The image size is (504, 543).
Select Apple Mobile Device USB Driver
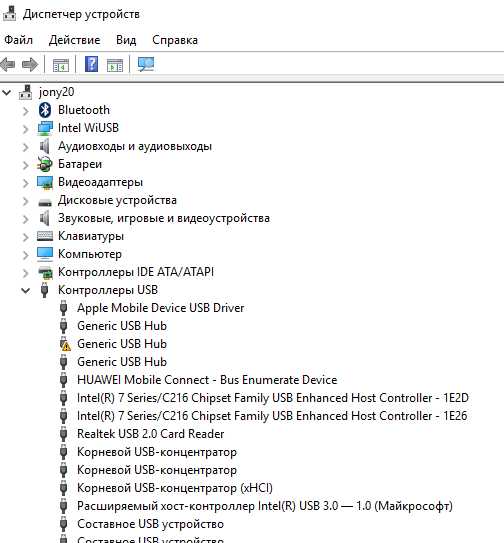(x=160, y=308)
